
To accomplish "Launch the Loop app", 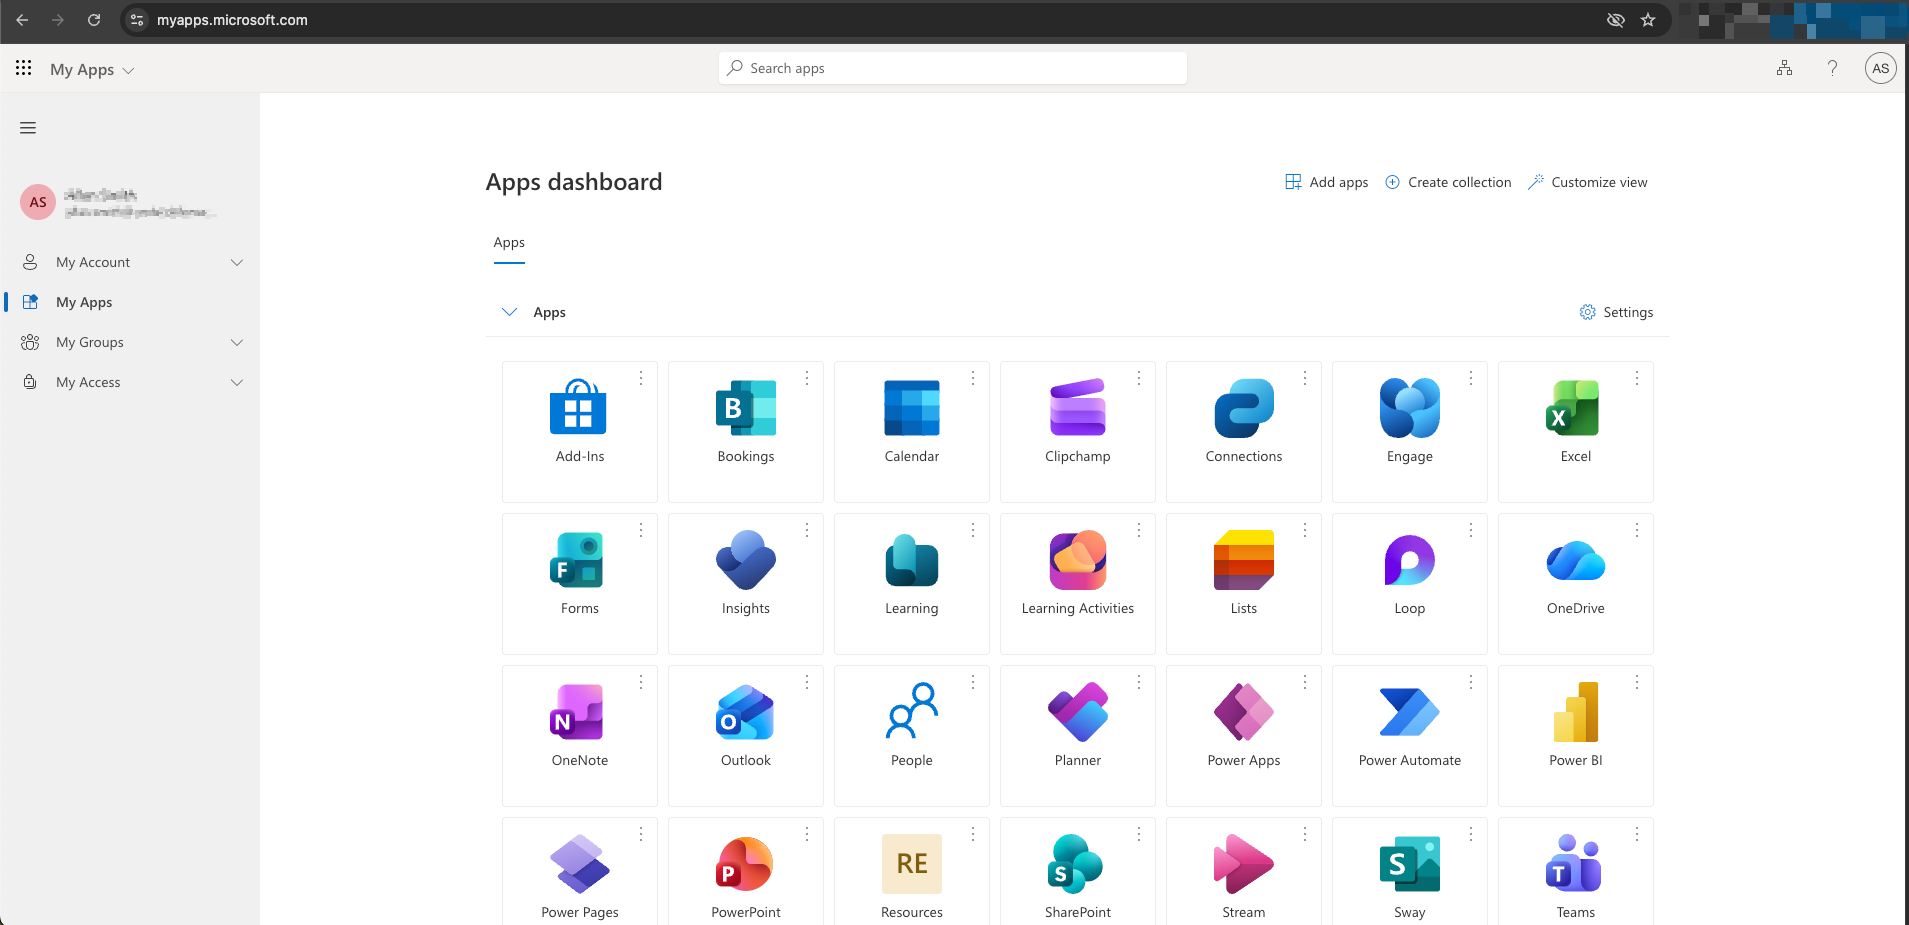I will (1409, 583).
